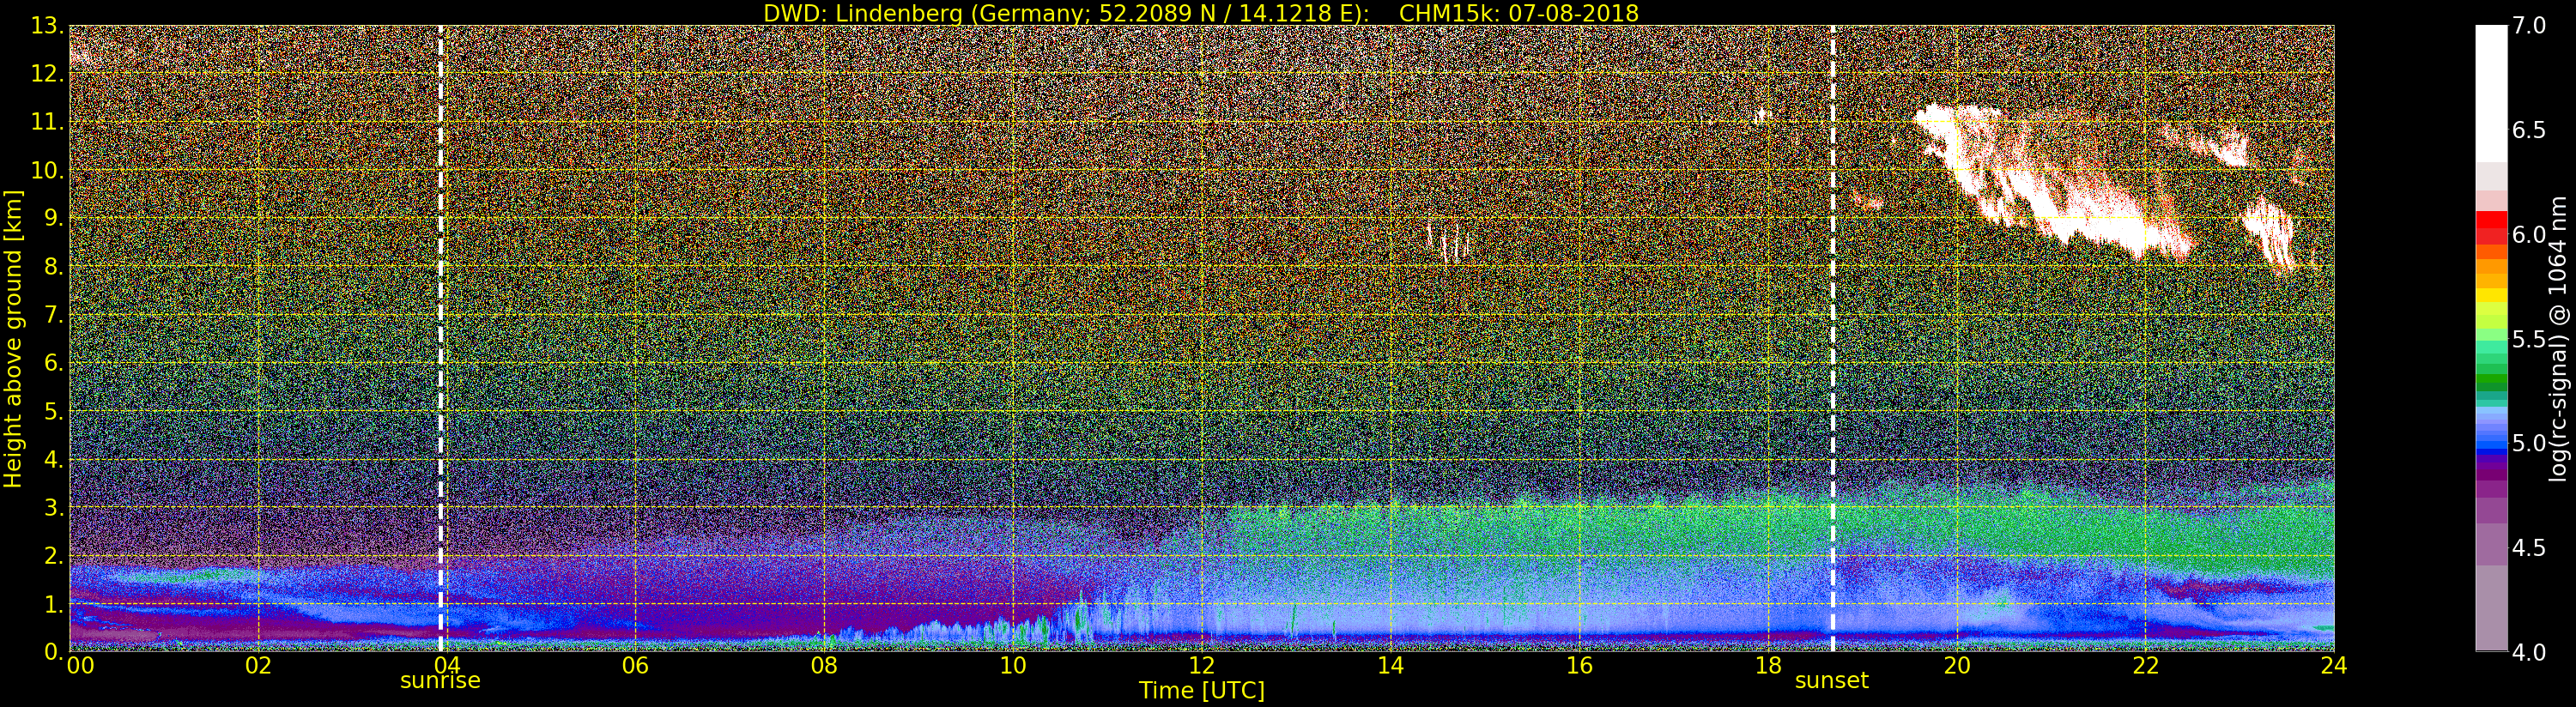This screenshot has height=707, width=2576.
Task: Click the small white streaks near 14:30 UTC
Action: (1448, 241)
